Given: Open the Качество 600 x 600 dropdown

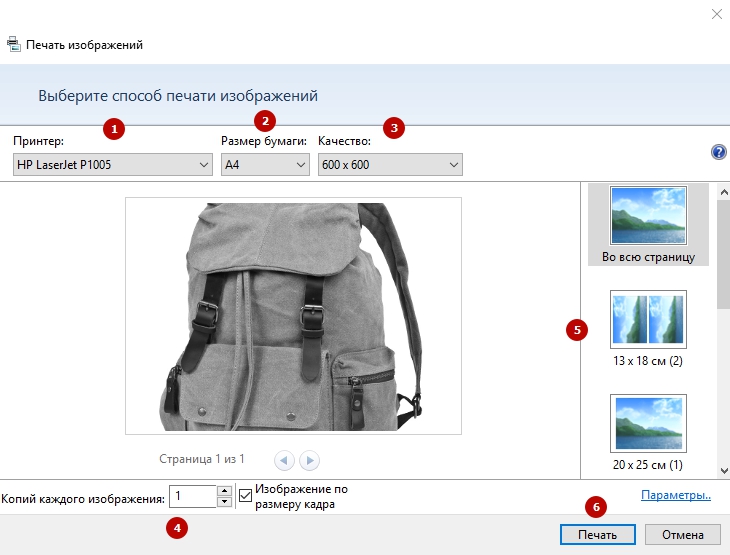Looking at the screenshot, I should [391, 165].
